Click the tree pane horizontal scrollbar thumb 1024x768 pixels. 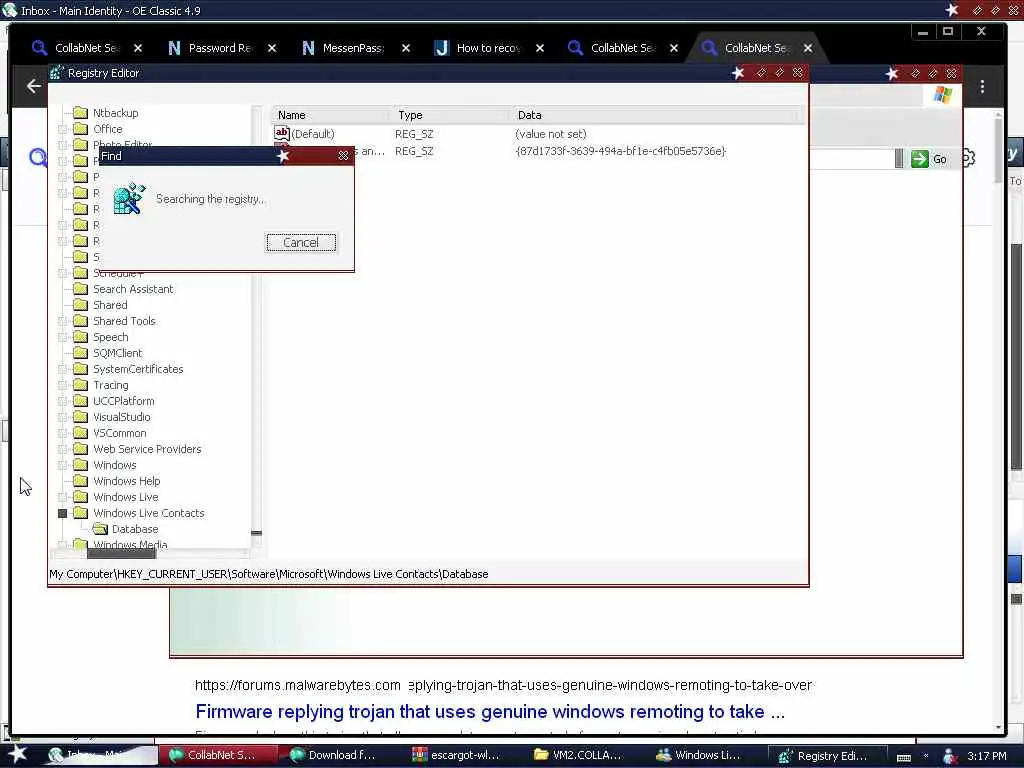coord(121,553)
